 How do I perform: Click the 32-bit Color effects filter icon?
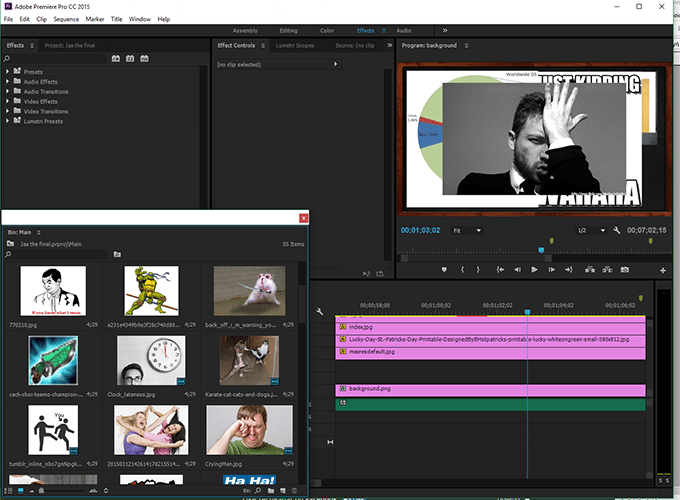(x=130, y=59)
